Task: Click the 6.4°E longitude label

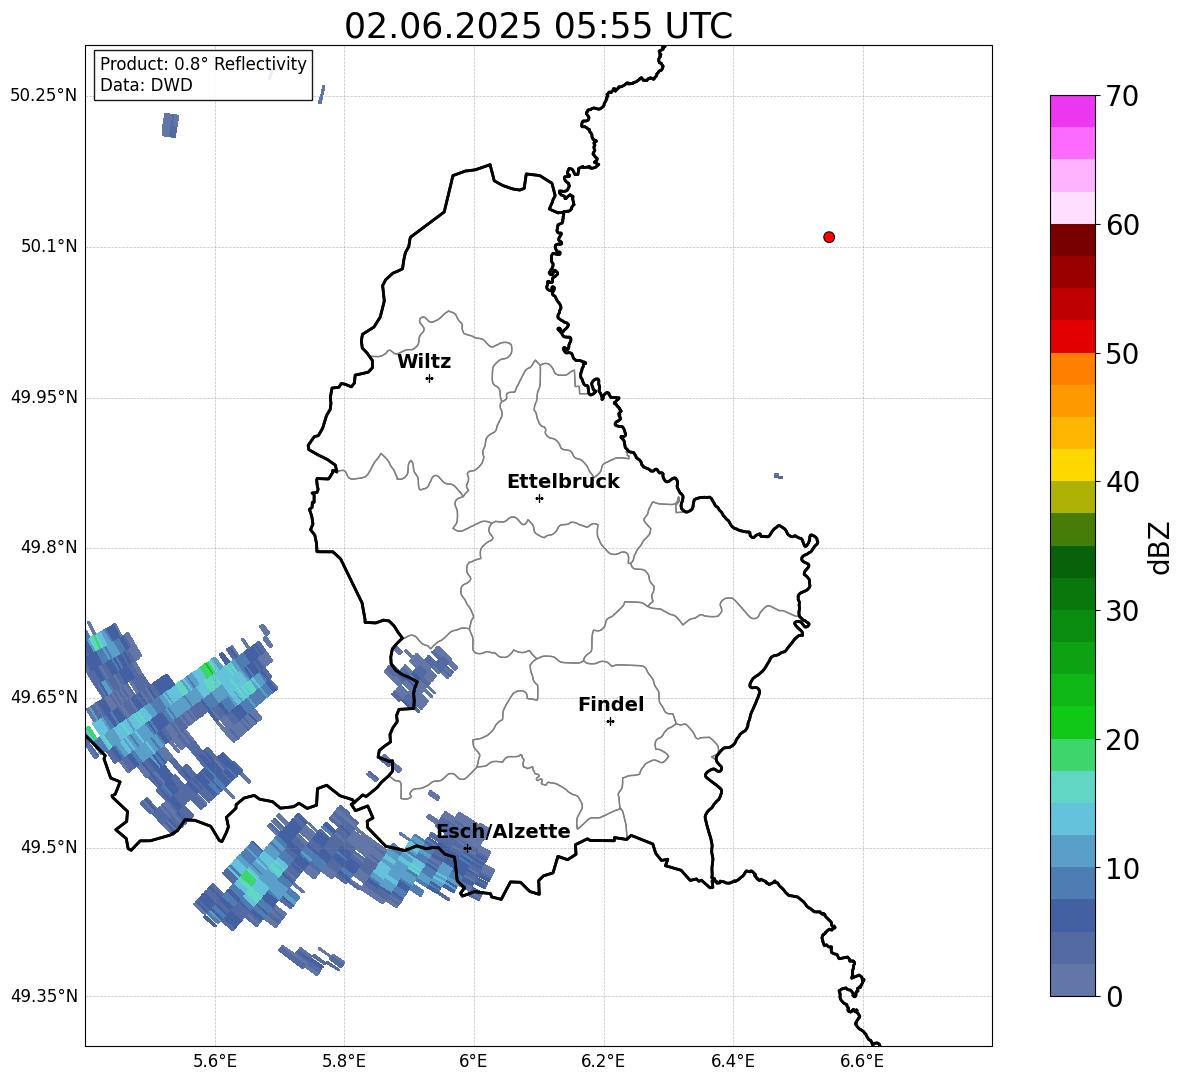Action: pos(733,1062)
